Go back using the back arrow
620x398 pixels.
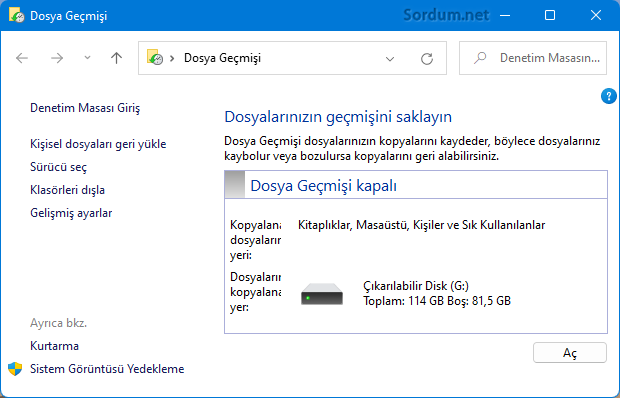(22, 58)
